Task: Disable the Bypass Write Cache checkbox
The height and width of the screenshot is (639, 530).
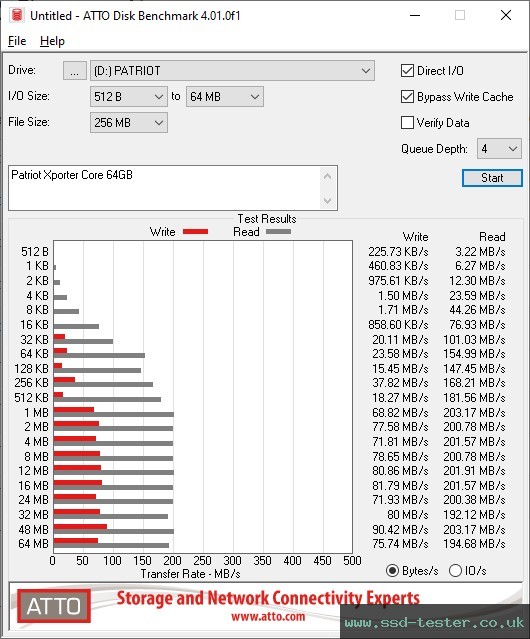Action: click(407, 97)
